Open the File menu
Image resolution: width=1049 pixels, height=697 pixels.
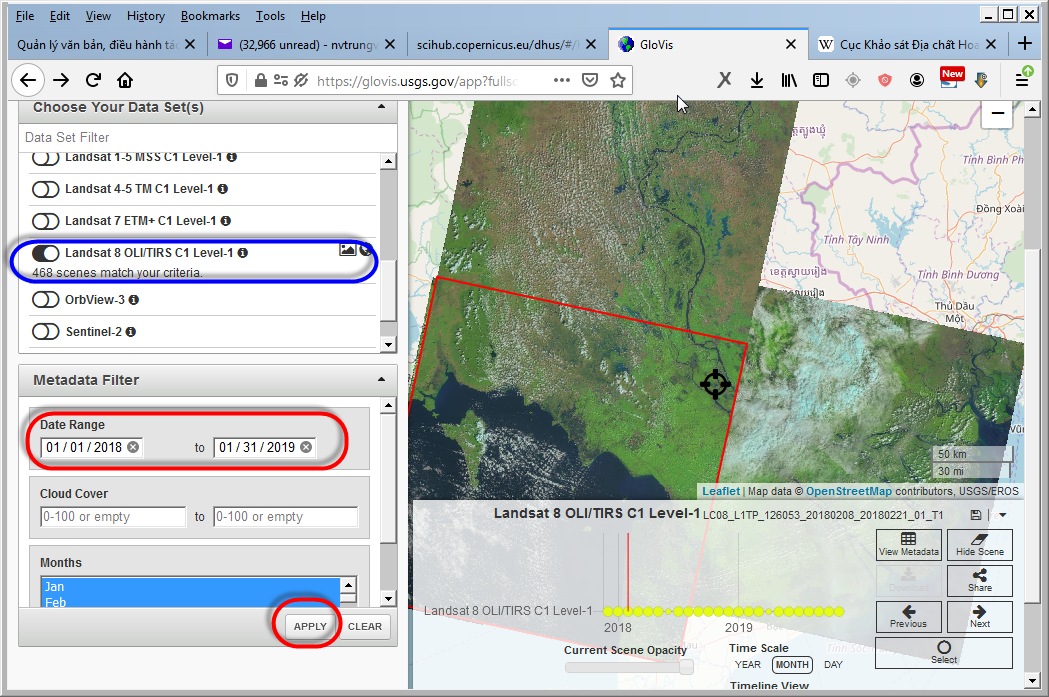click(25, 16)
